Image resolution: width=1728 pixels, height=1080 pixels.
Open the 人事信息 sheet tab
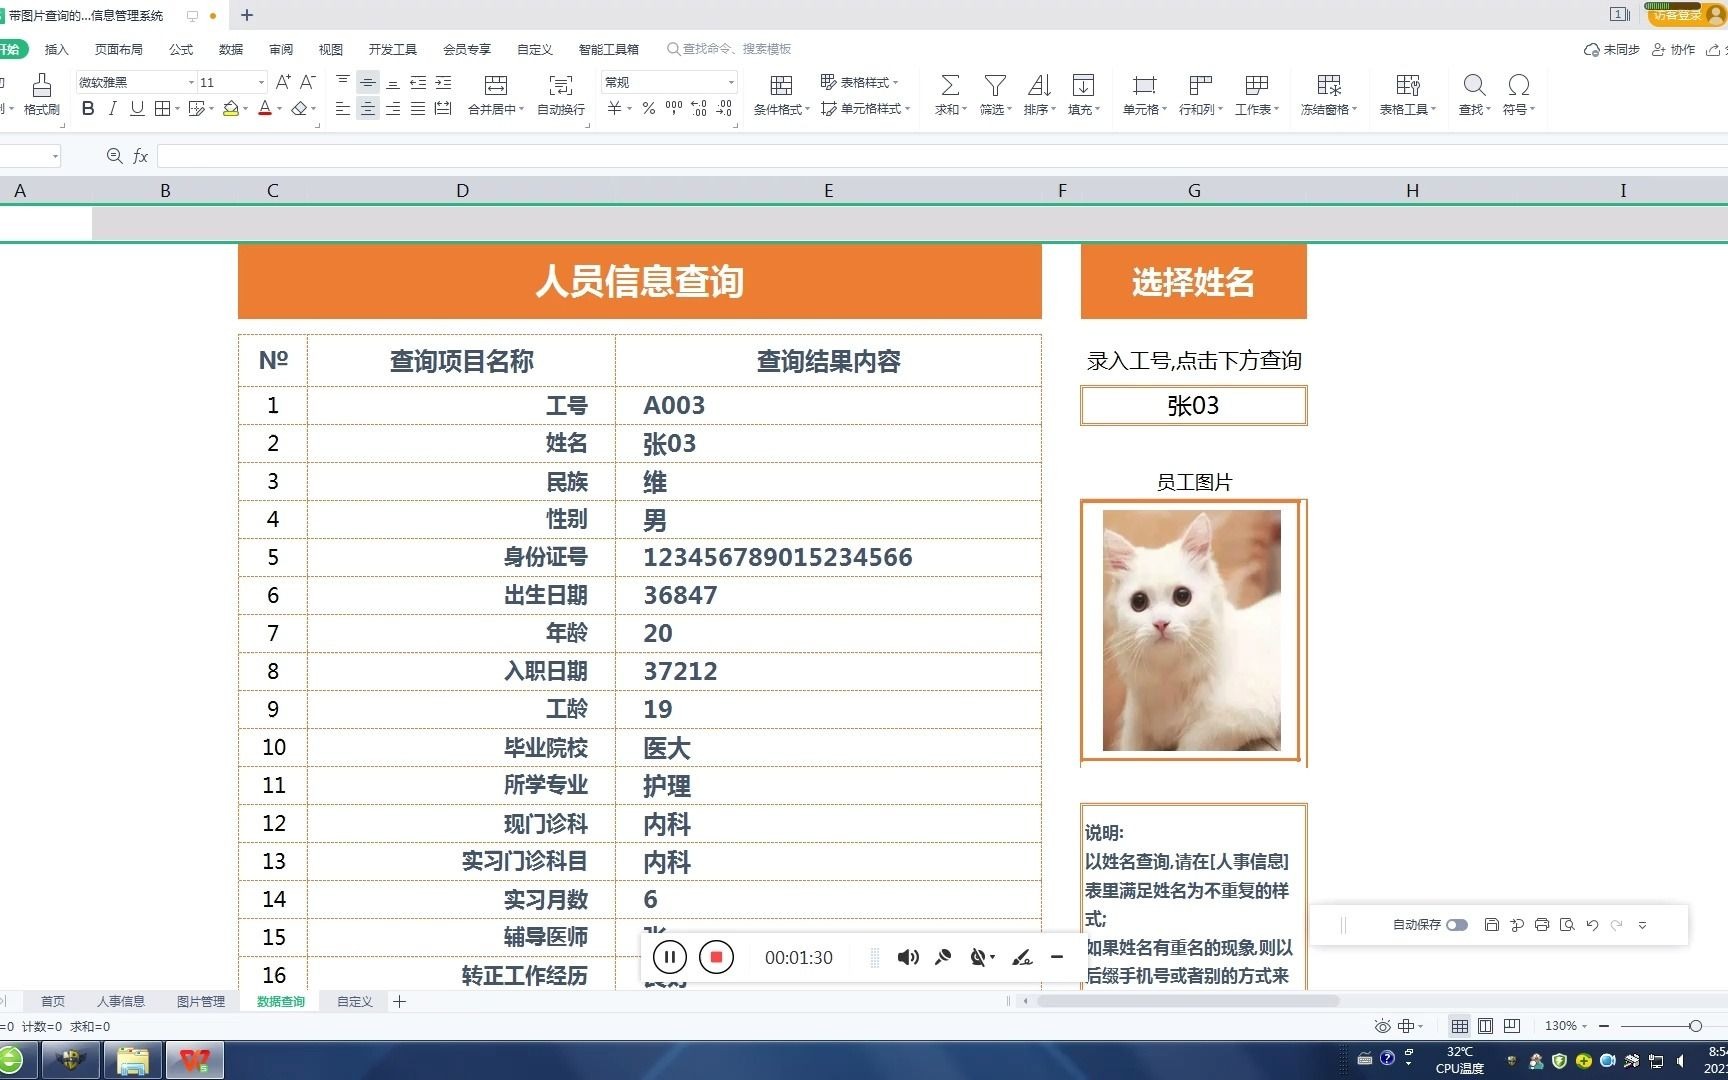coord(120,1001)
